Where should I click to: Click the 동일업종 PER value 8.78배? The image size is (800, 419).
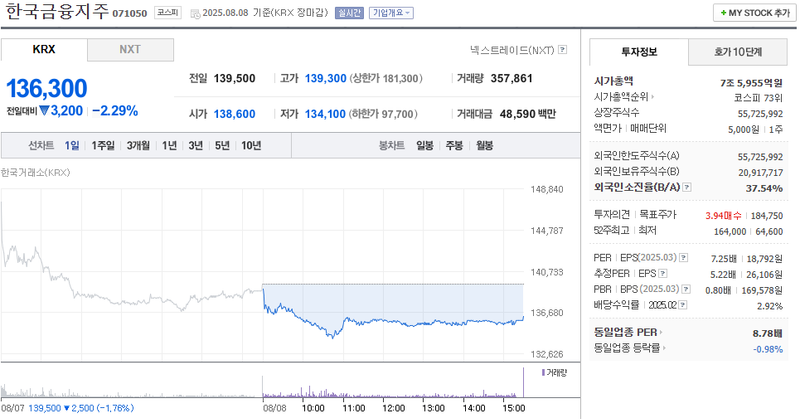[x=768, y=334]
